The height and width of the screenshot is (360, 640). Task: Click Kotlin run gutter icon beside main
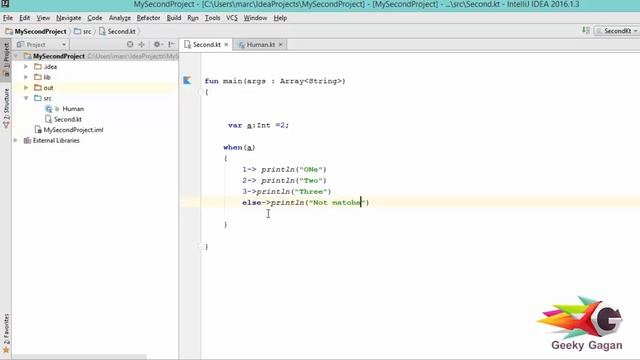coord(187,80)
